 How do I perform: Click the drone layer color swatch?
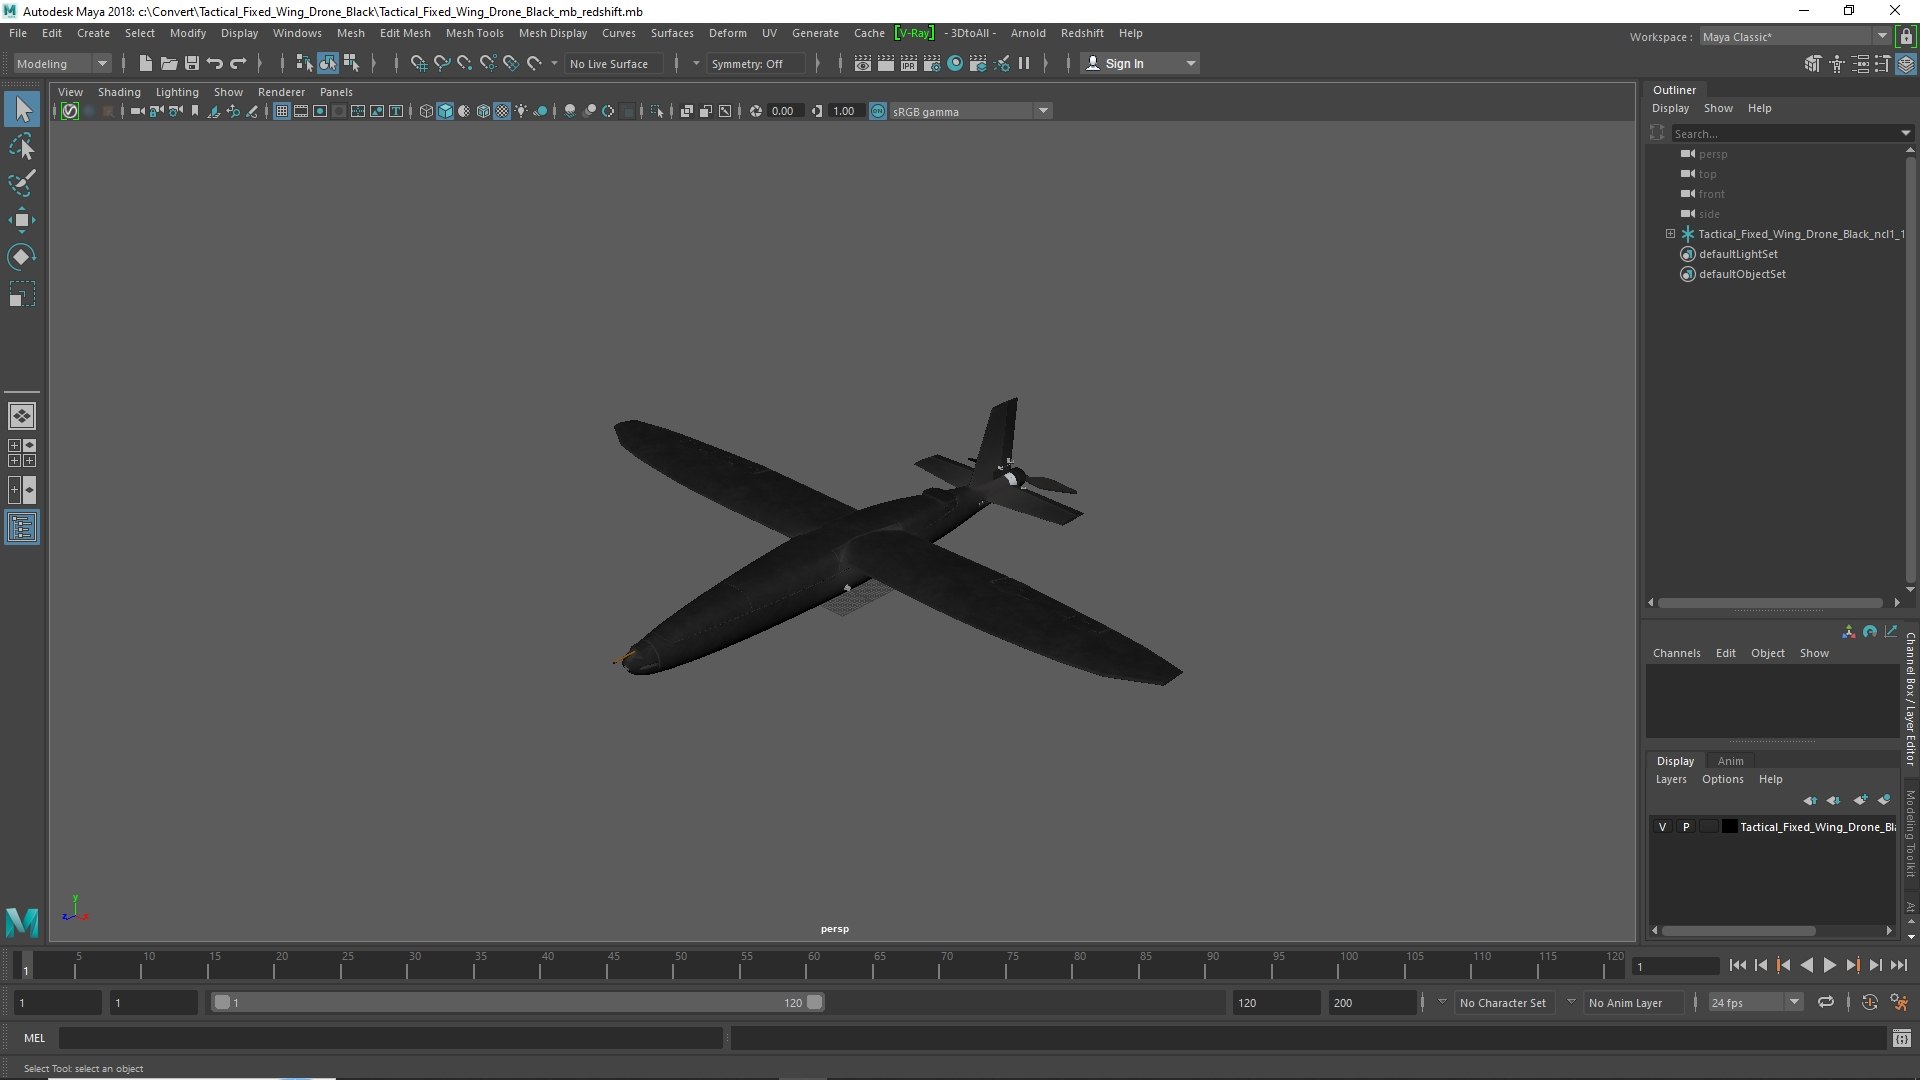[x=1729, y=827]
